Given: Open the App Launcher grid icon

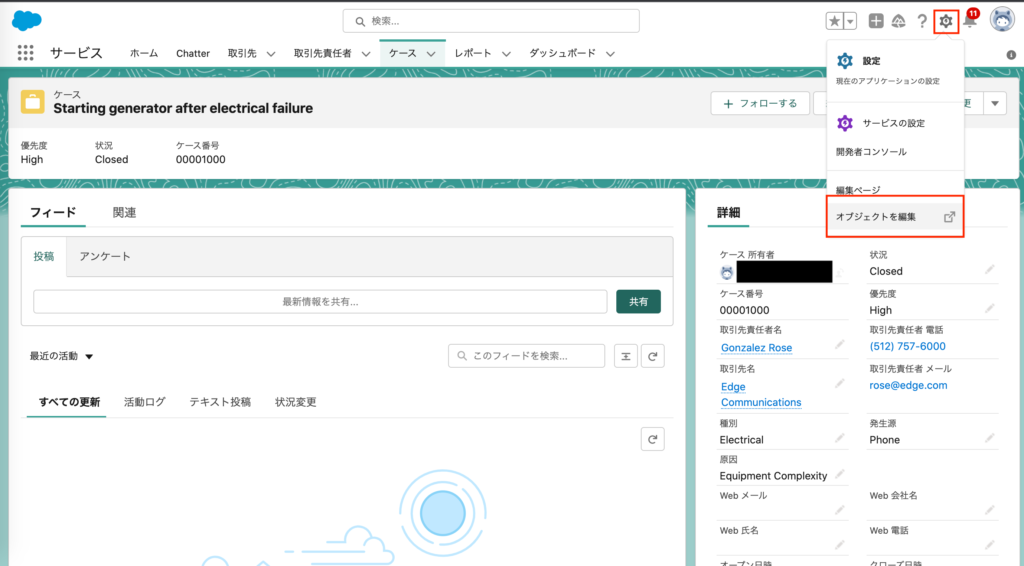Looking at the screenshot, I should (x=26, y=53).
